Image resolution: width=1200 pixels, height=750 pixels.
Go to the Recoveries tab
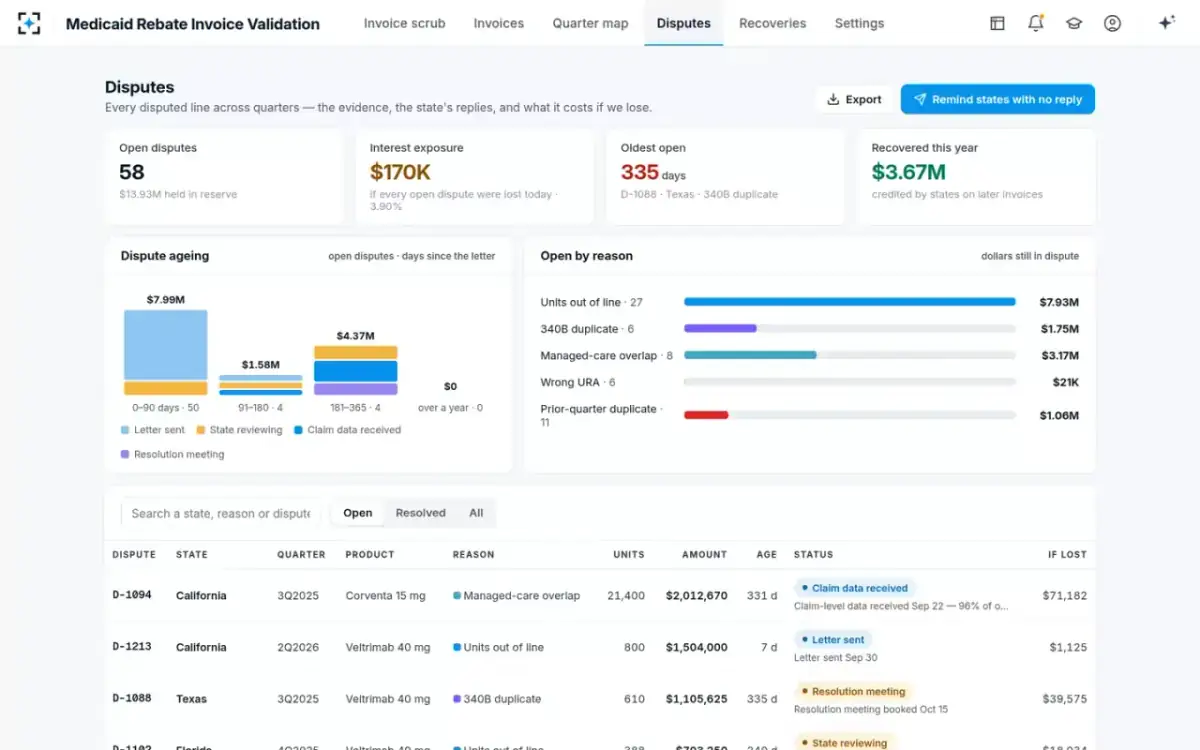(772, 23)
